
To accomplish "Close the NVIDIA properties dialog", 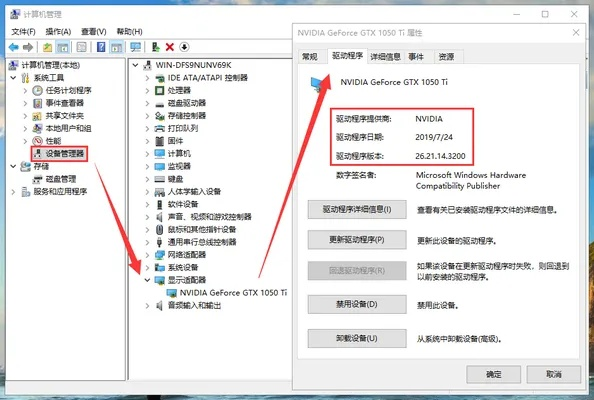I will pyautogui.click(x=576, y=33).
